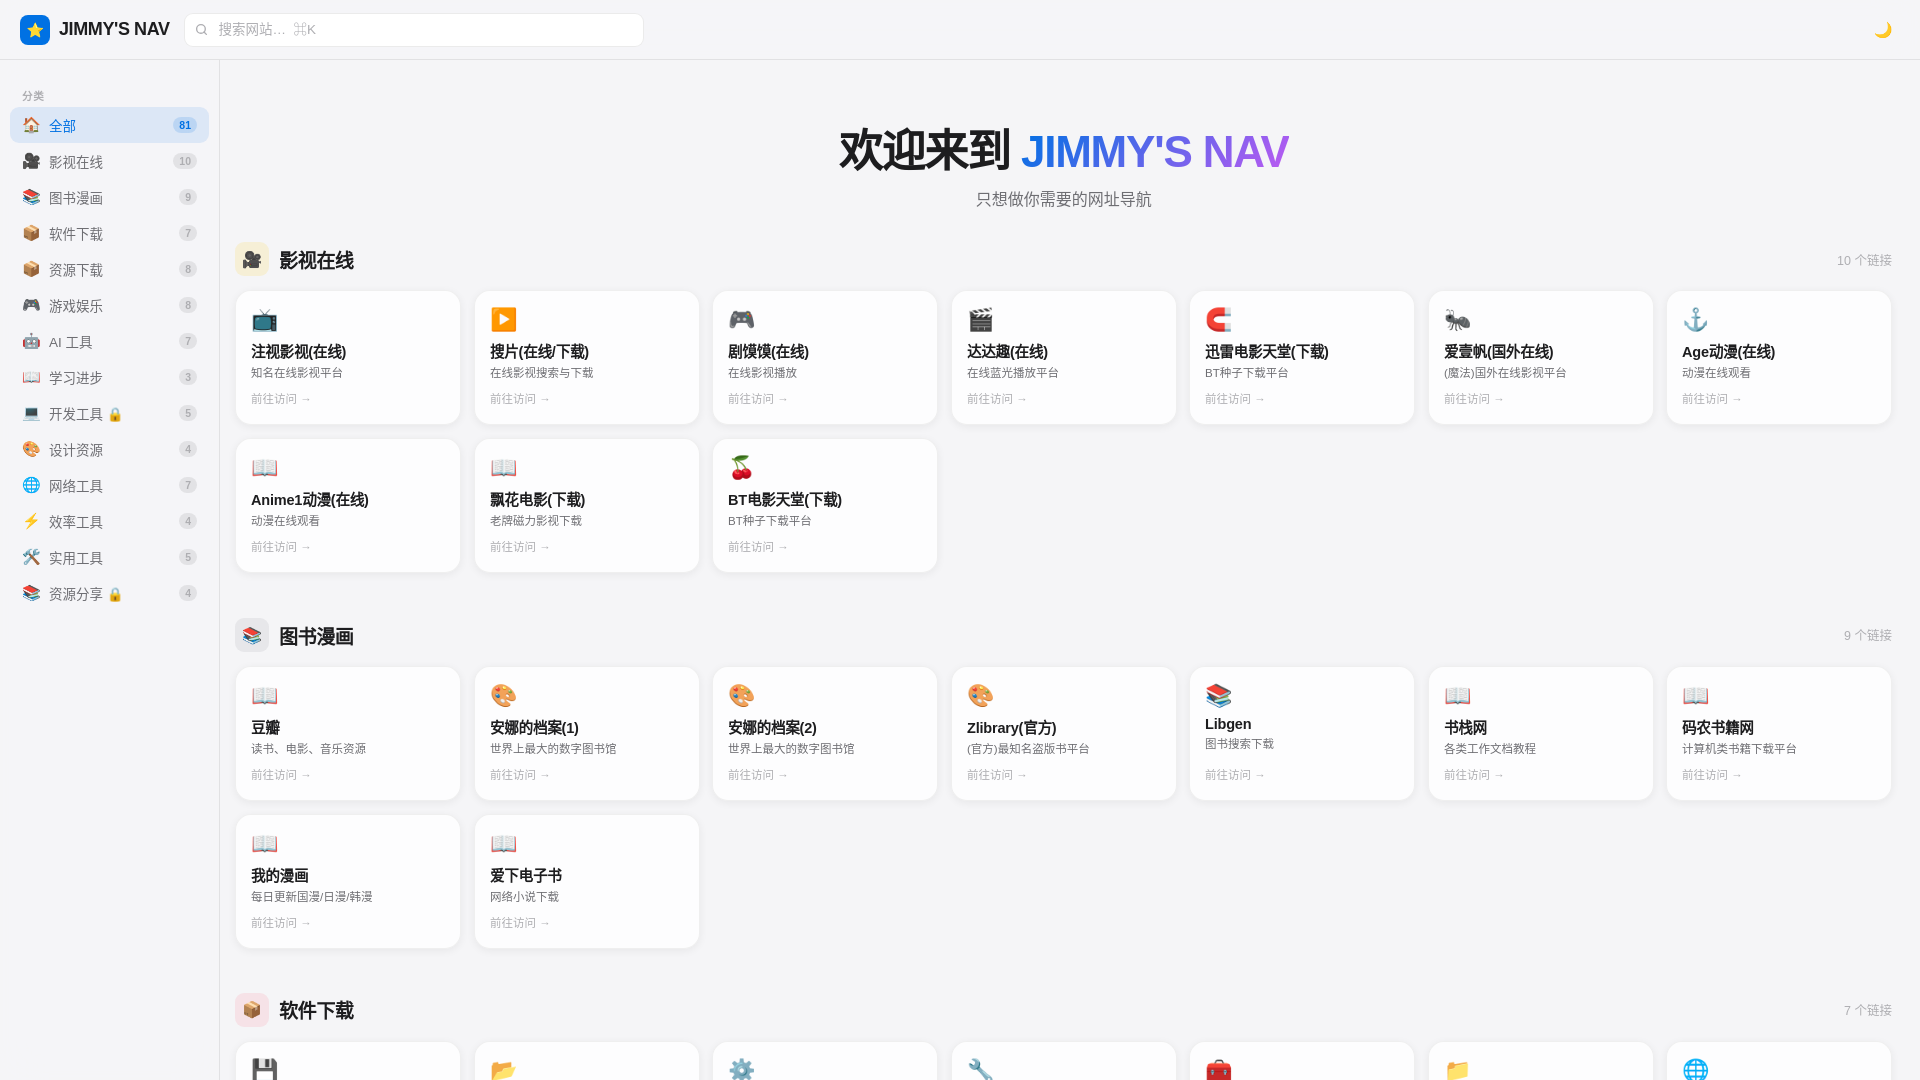Click the 10 个链接 count label

pos(1864,261)
